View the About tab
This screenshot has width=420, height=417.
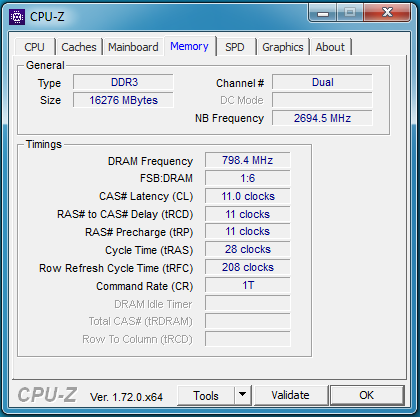coord(330,47)
